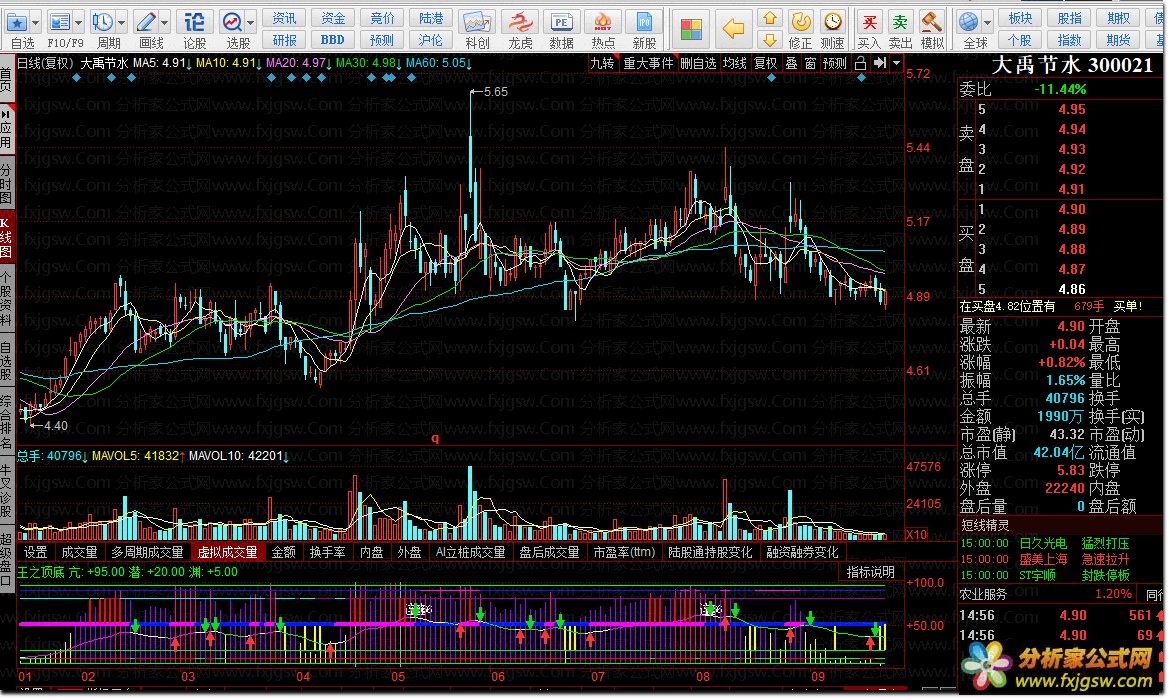Toggle 复权 price adjustment
The image size is (1169, 698).
(x=766, y=63)
